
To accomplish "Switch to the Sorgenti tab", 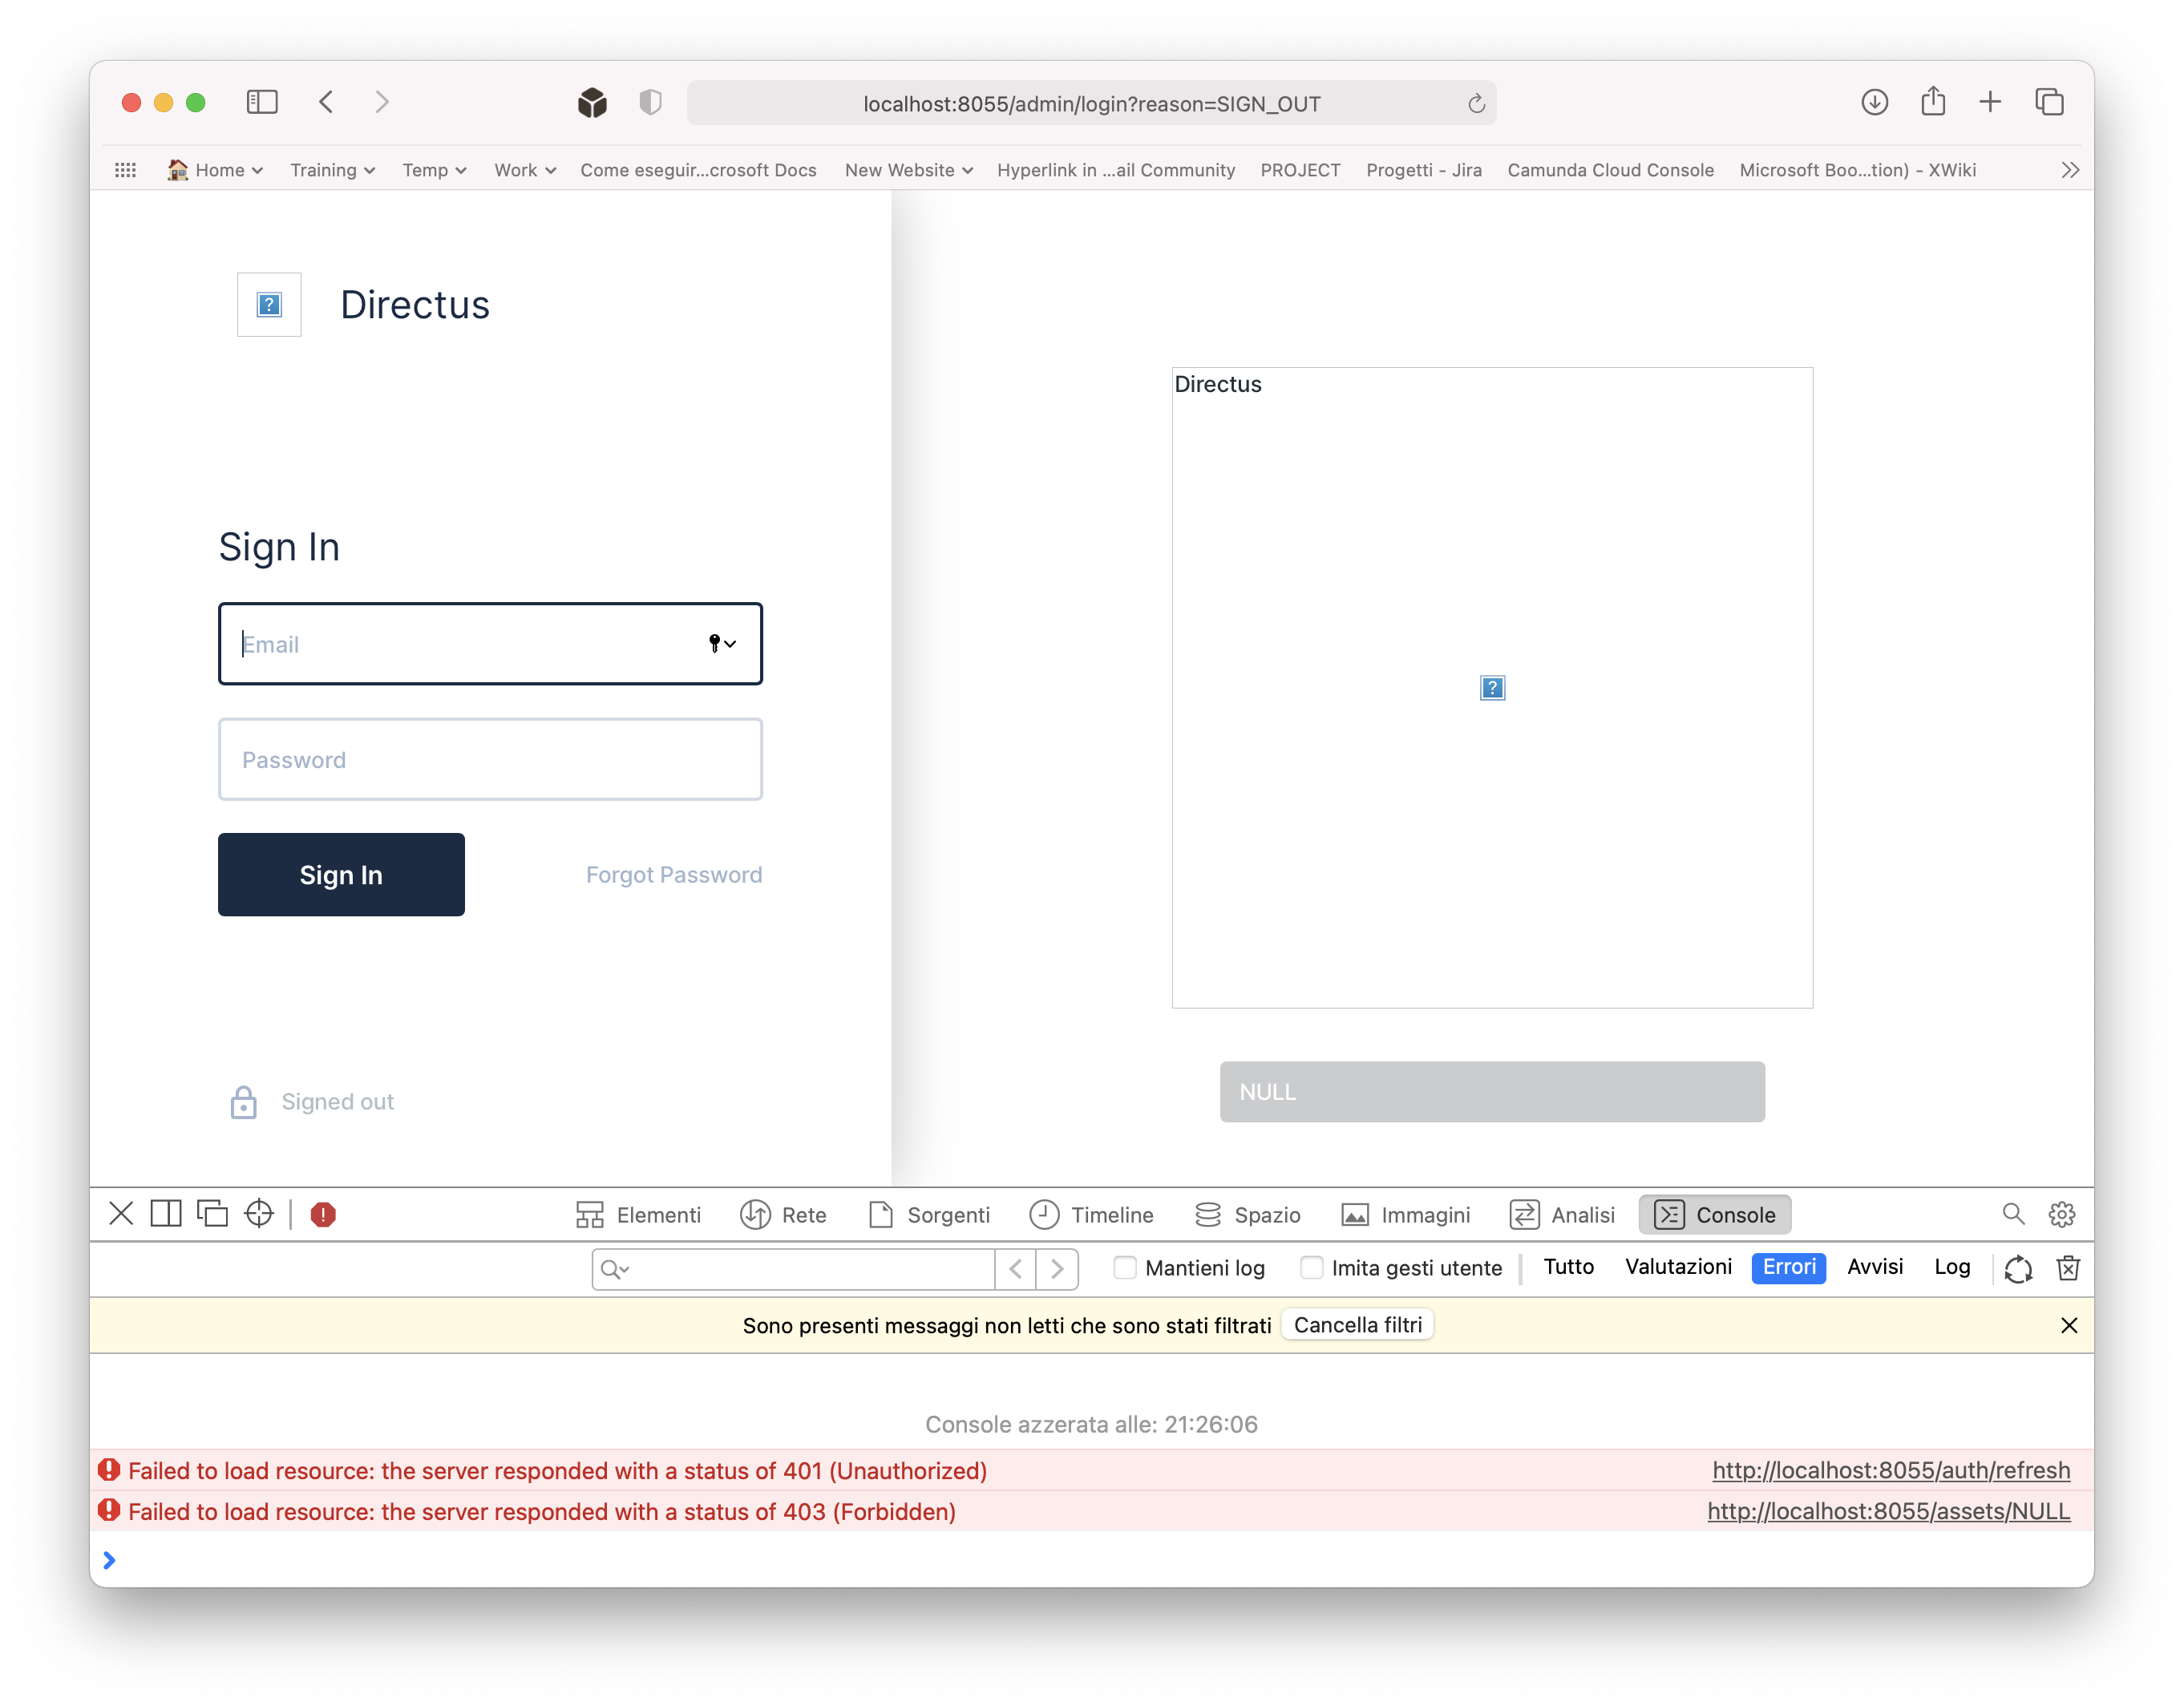I will coord(929,1214).
